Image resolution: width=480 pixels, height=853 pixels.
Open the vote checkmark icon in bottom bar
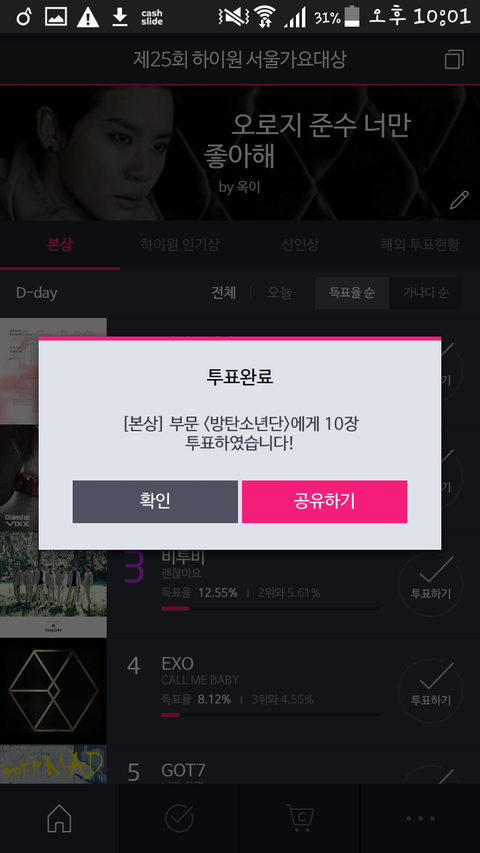tap(179, 818)
